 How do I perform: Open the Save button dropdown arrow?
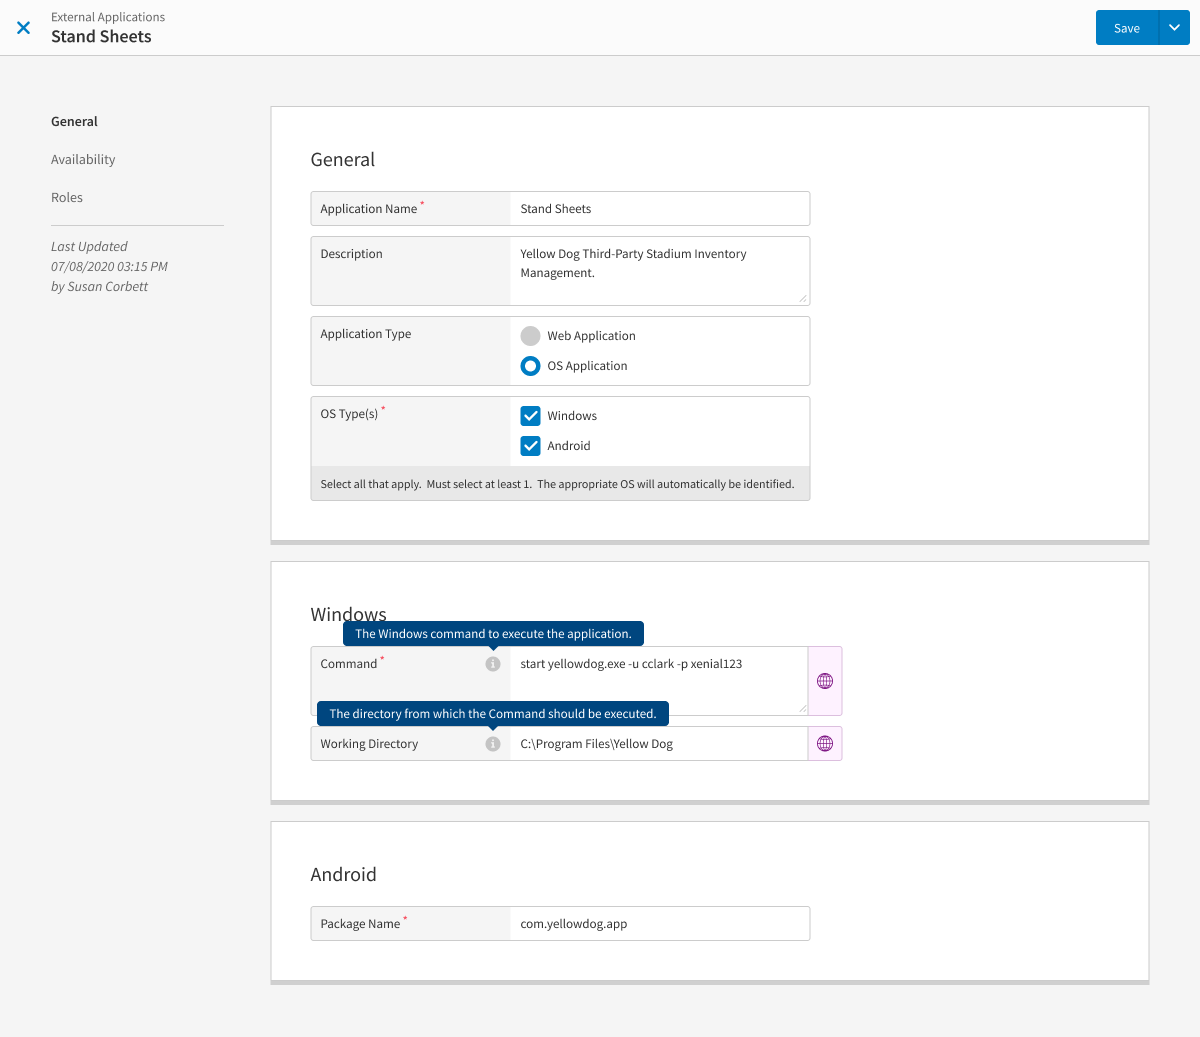coord(1174,27)
